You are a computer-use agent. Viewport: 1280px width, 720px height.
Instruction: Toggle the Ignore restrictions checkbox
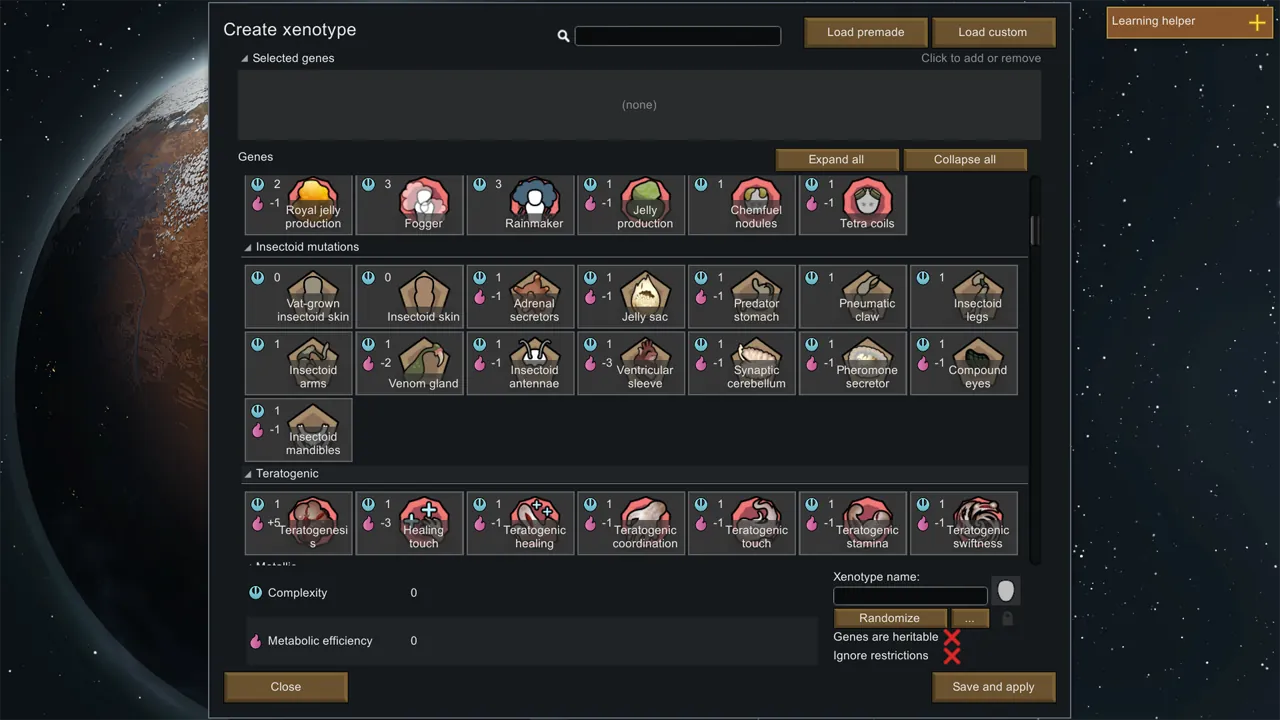951,656
